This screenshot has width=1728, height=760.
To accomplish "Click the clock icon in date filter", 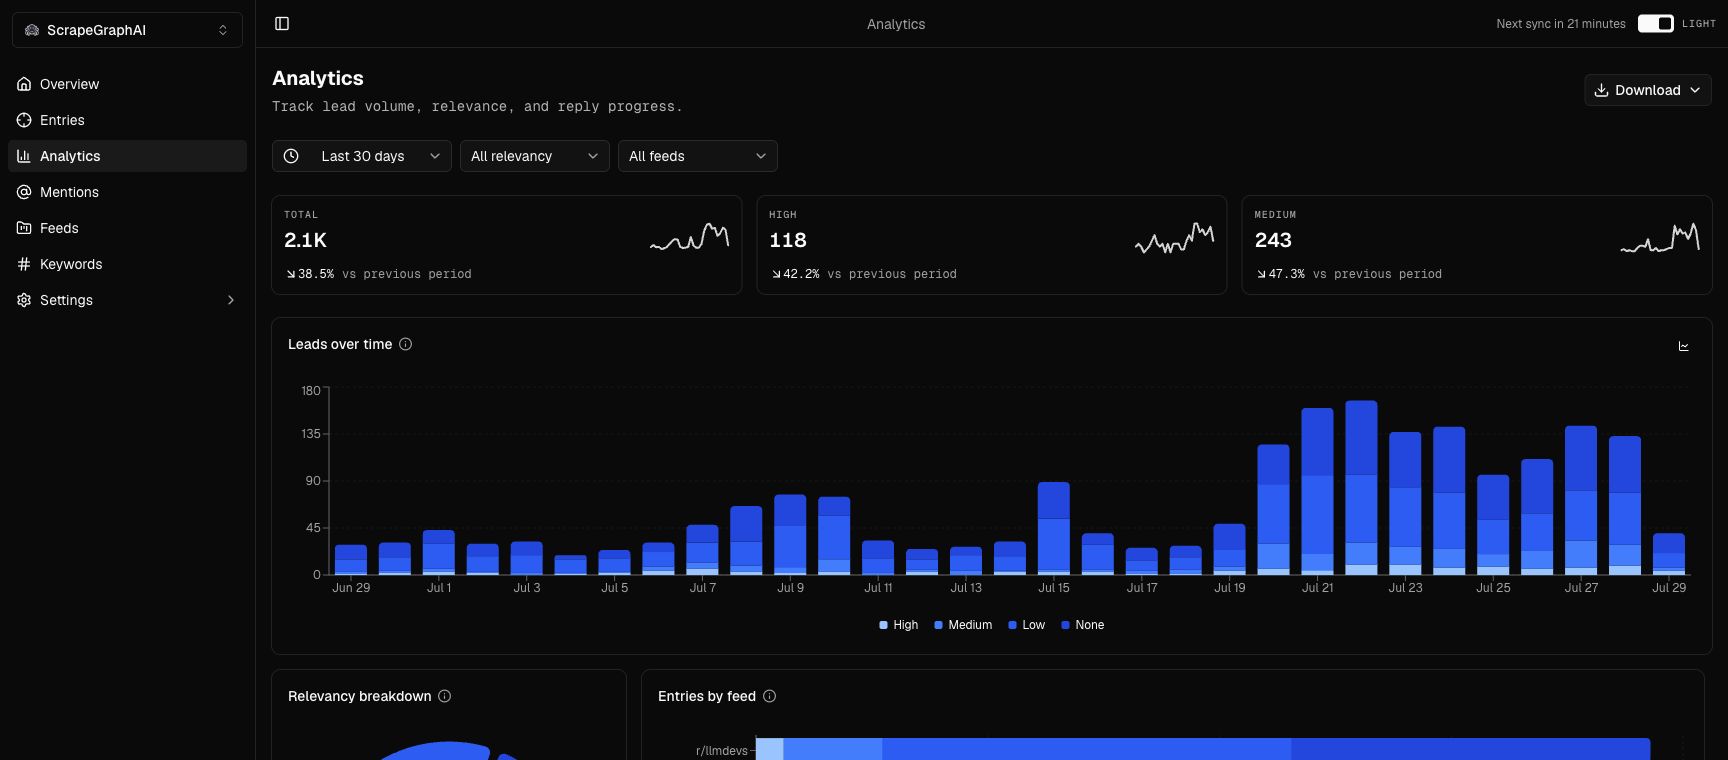I will 291,156.
